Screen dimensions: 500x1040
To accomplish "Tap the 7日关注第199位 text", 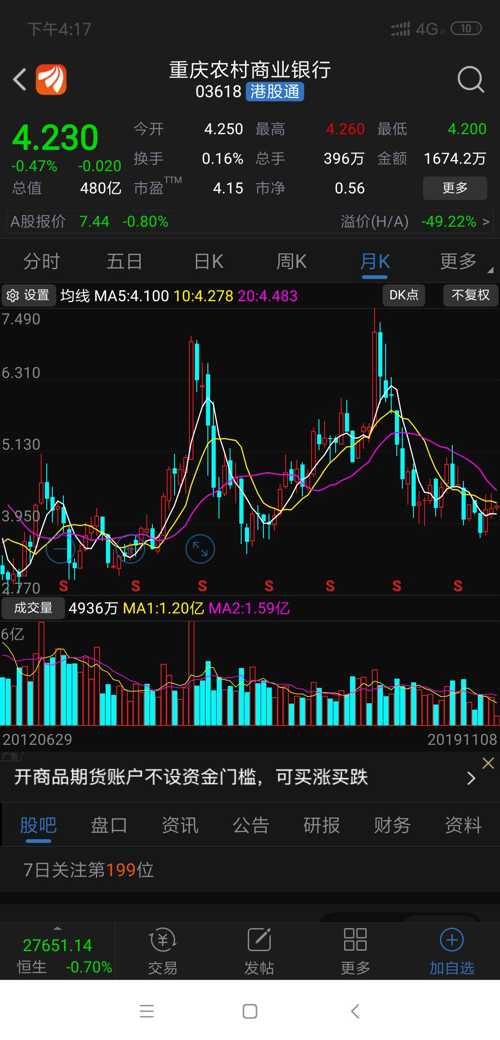I will (x=89, y=870).
